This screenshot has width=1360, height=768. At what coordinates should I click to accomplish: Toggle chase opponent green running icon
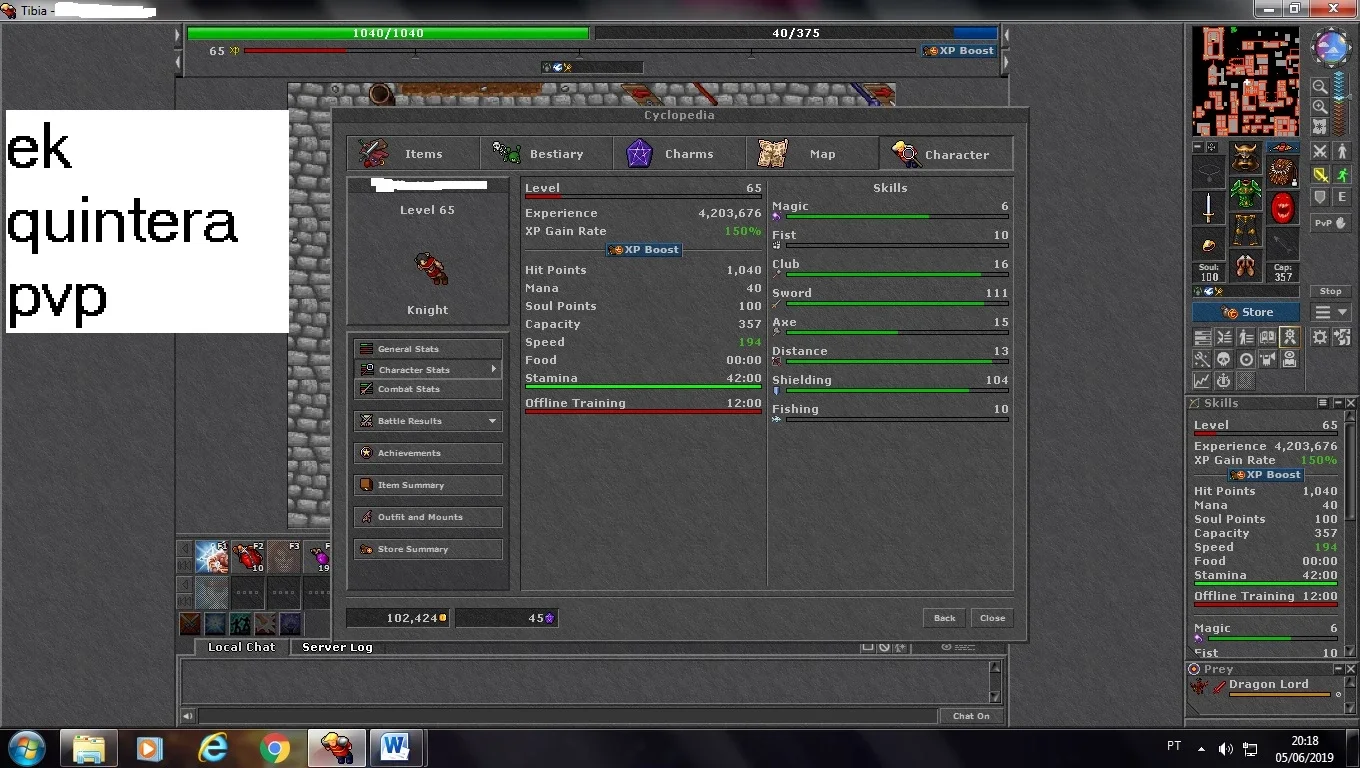pyautogui.click(x=1342, y=174)
